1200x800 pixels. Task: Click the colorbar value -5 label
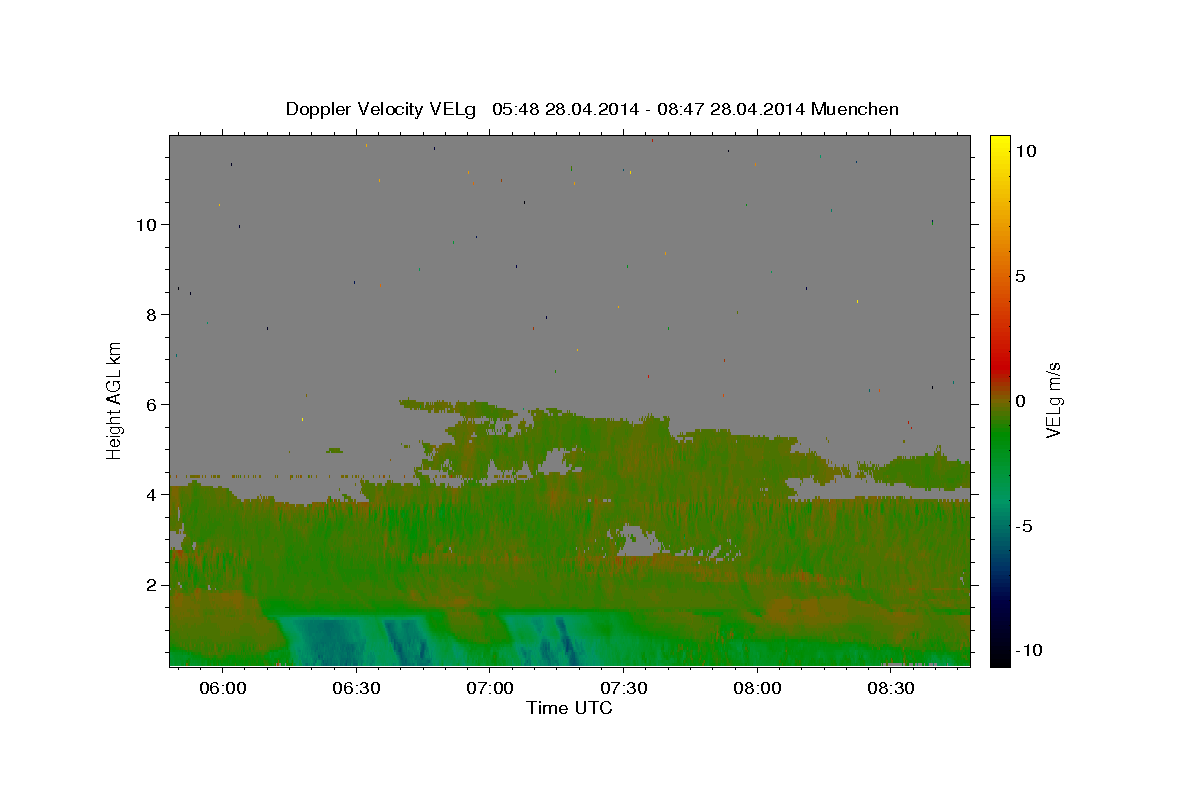[1024, 526]
